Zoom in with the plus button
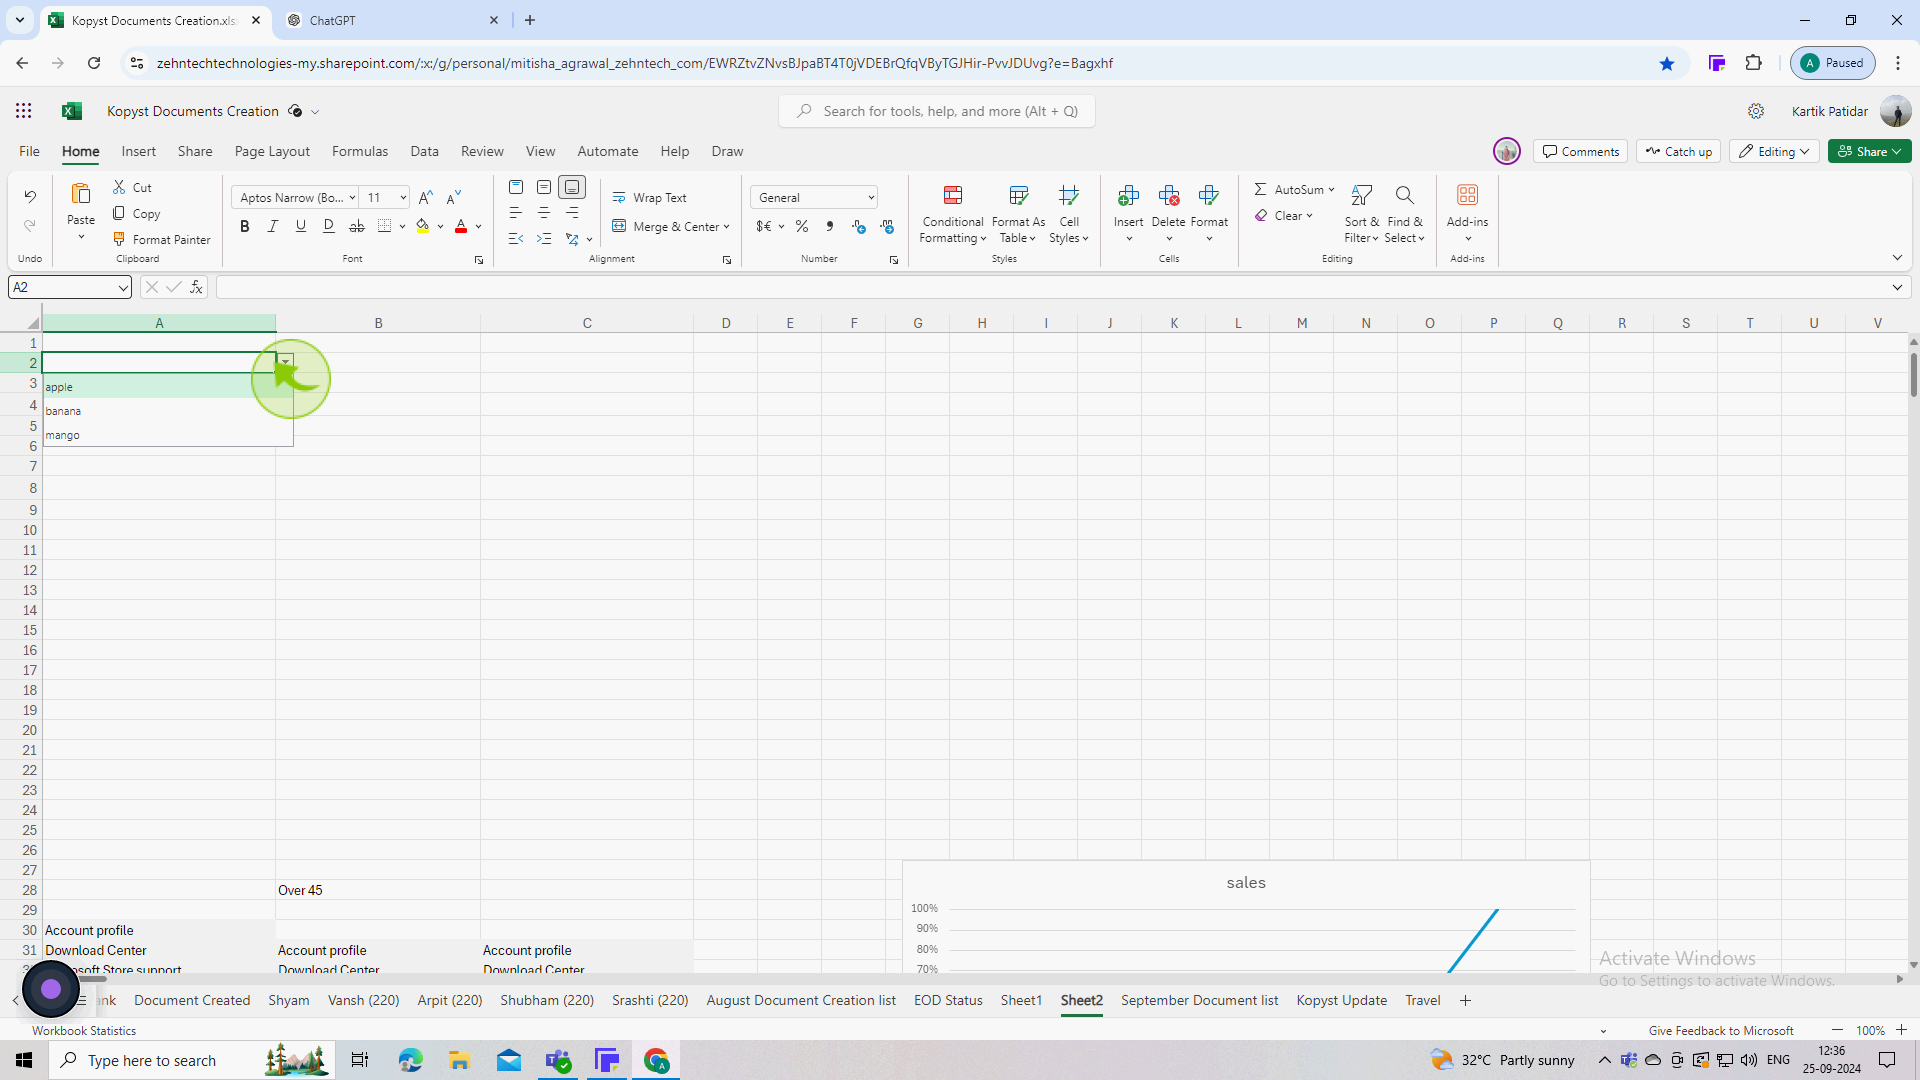Image resolution: width=1920 pixels, height=1080 pixels. (1901, 1030)
